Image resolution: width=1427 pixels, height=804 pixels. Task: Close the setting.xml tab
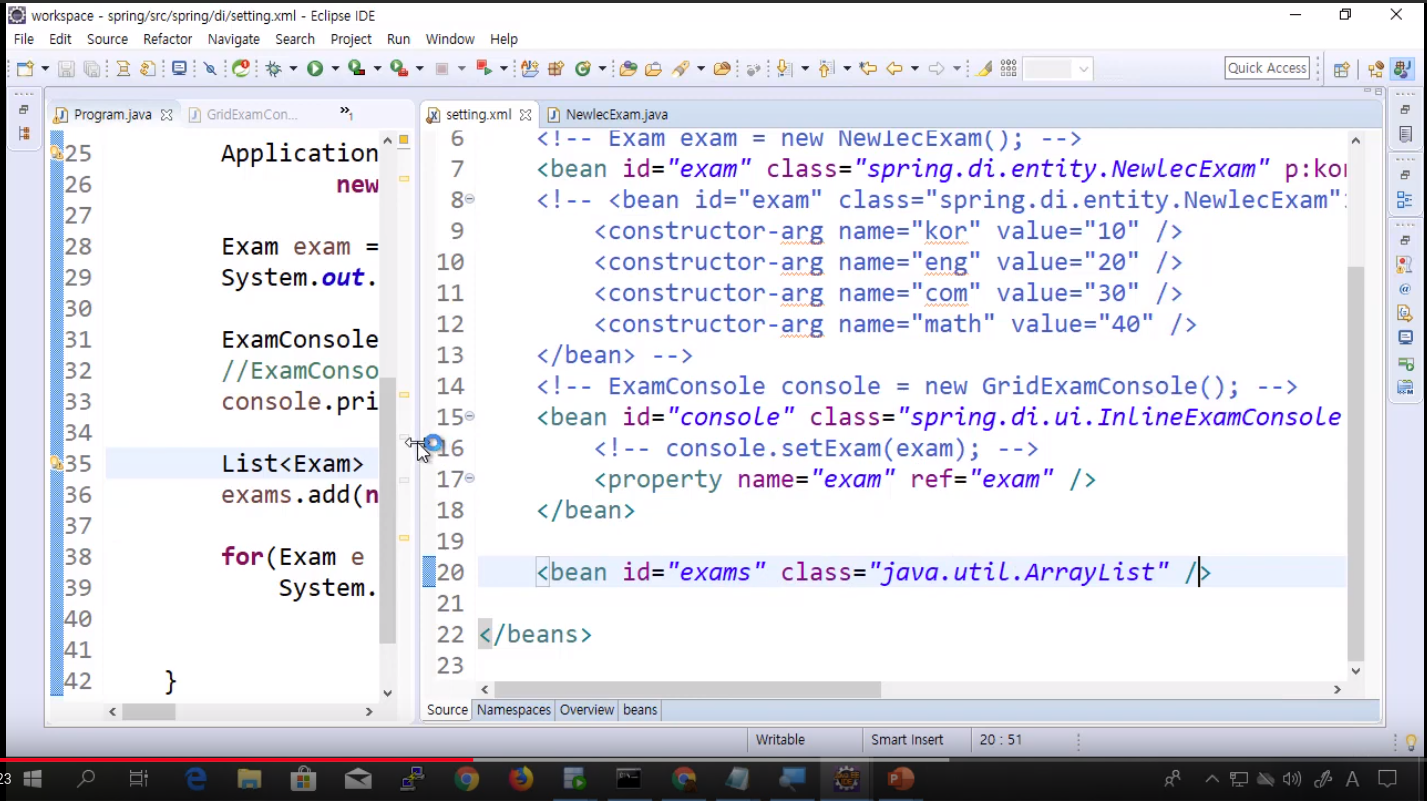click(525, 115)
